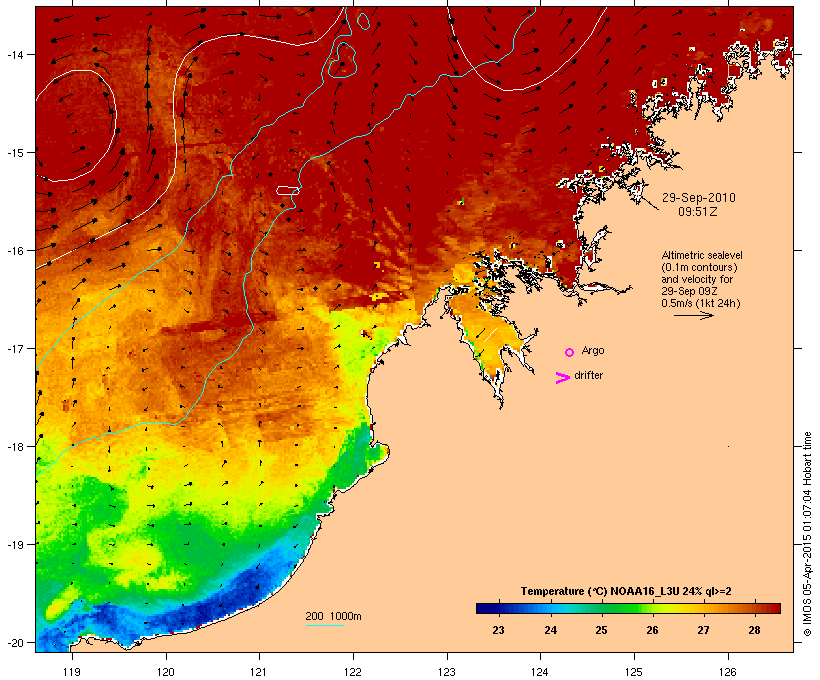The height and width of the screenshot is (680, 820).
Task: Click the colorbar label 24
Action: (x=551, y=630)
